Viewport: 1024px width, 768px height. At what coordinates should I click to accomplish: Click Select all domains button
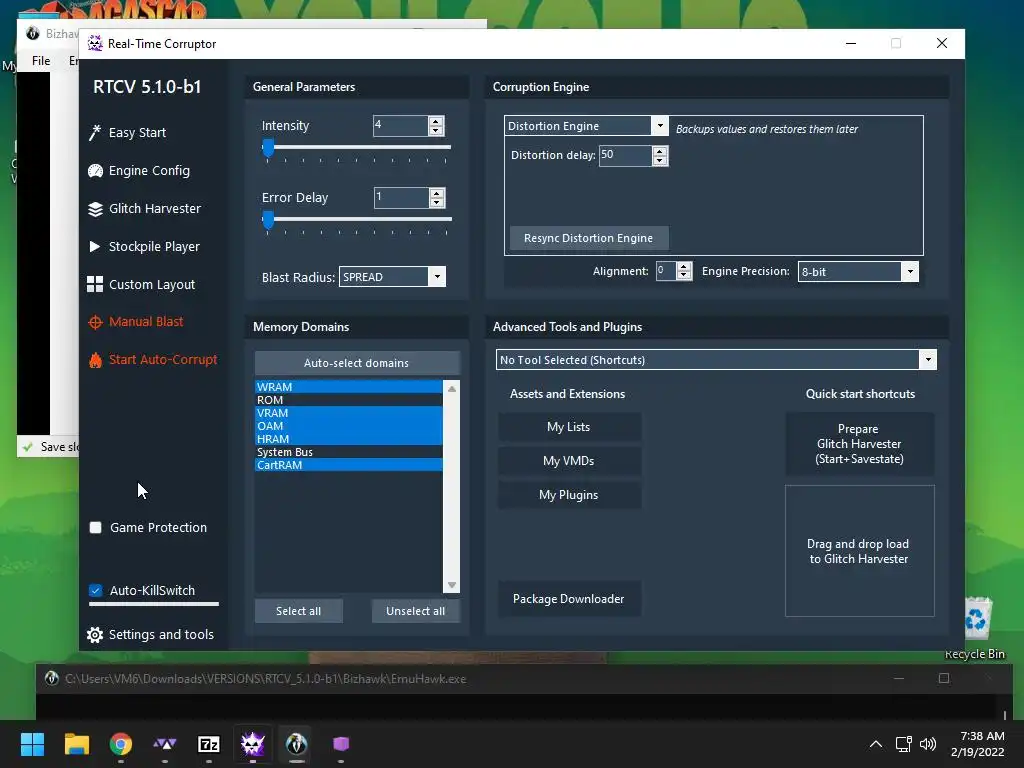pos(298,611)
